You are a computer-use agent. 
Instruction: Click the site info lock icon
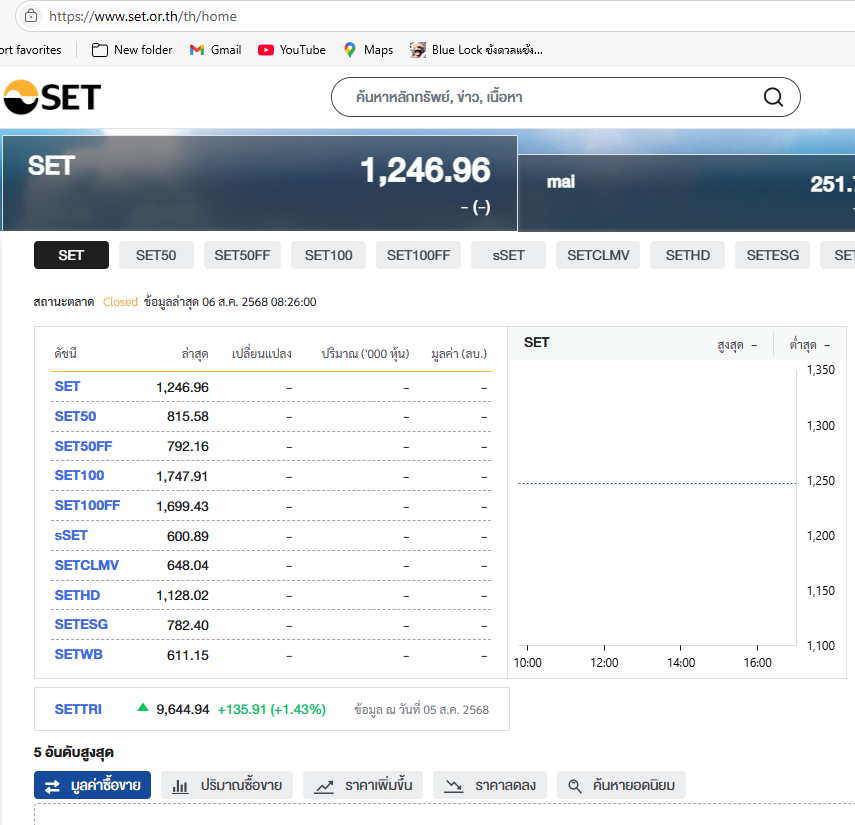[x=31, y=16]
